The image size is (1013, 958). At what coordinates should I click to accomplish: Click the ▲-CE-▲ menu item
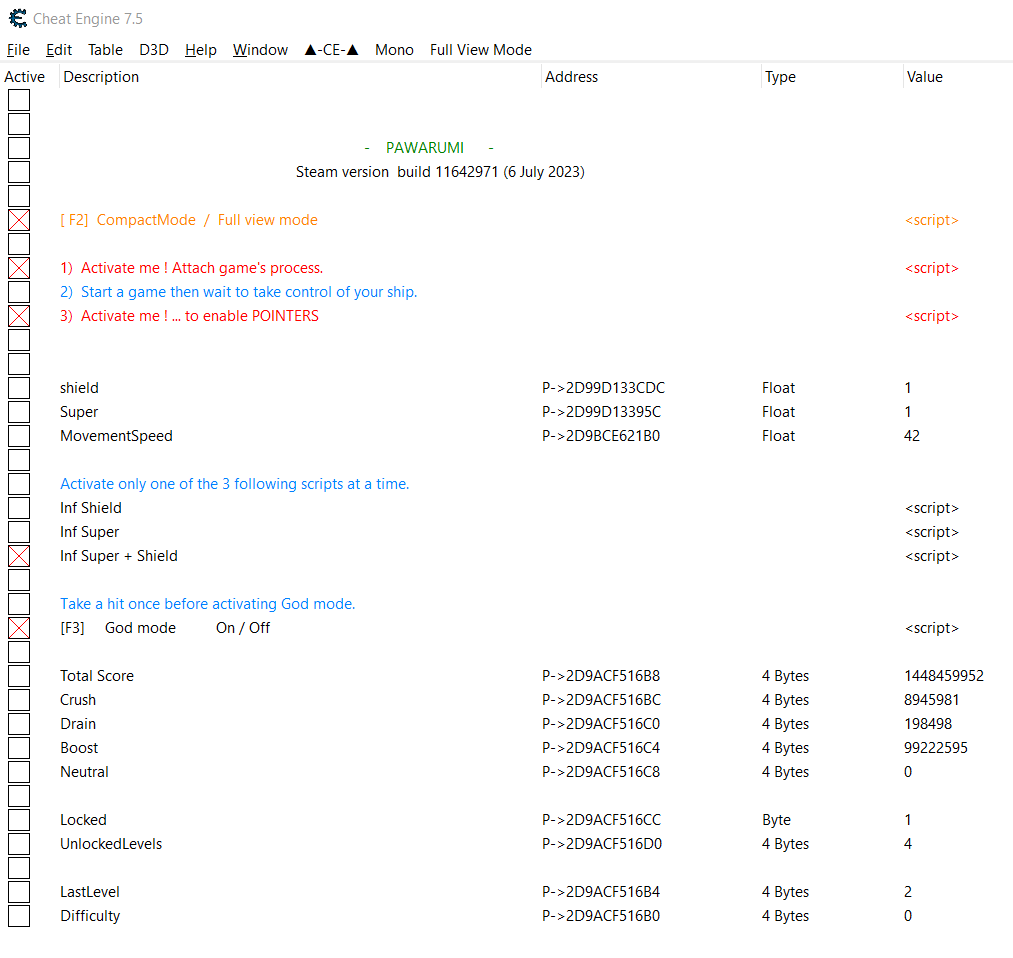click(x=331, y=50)
